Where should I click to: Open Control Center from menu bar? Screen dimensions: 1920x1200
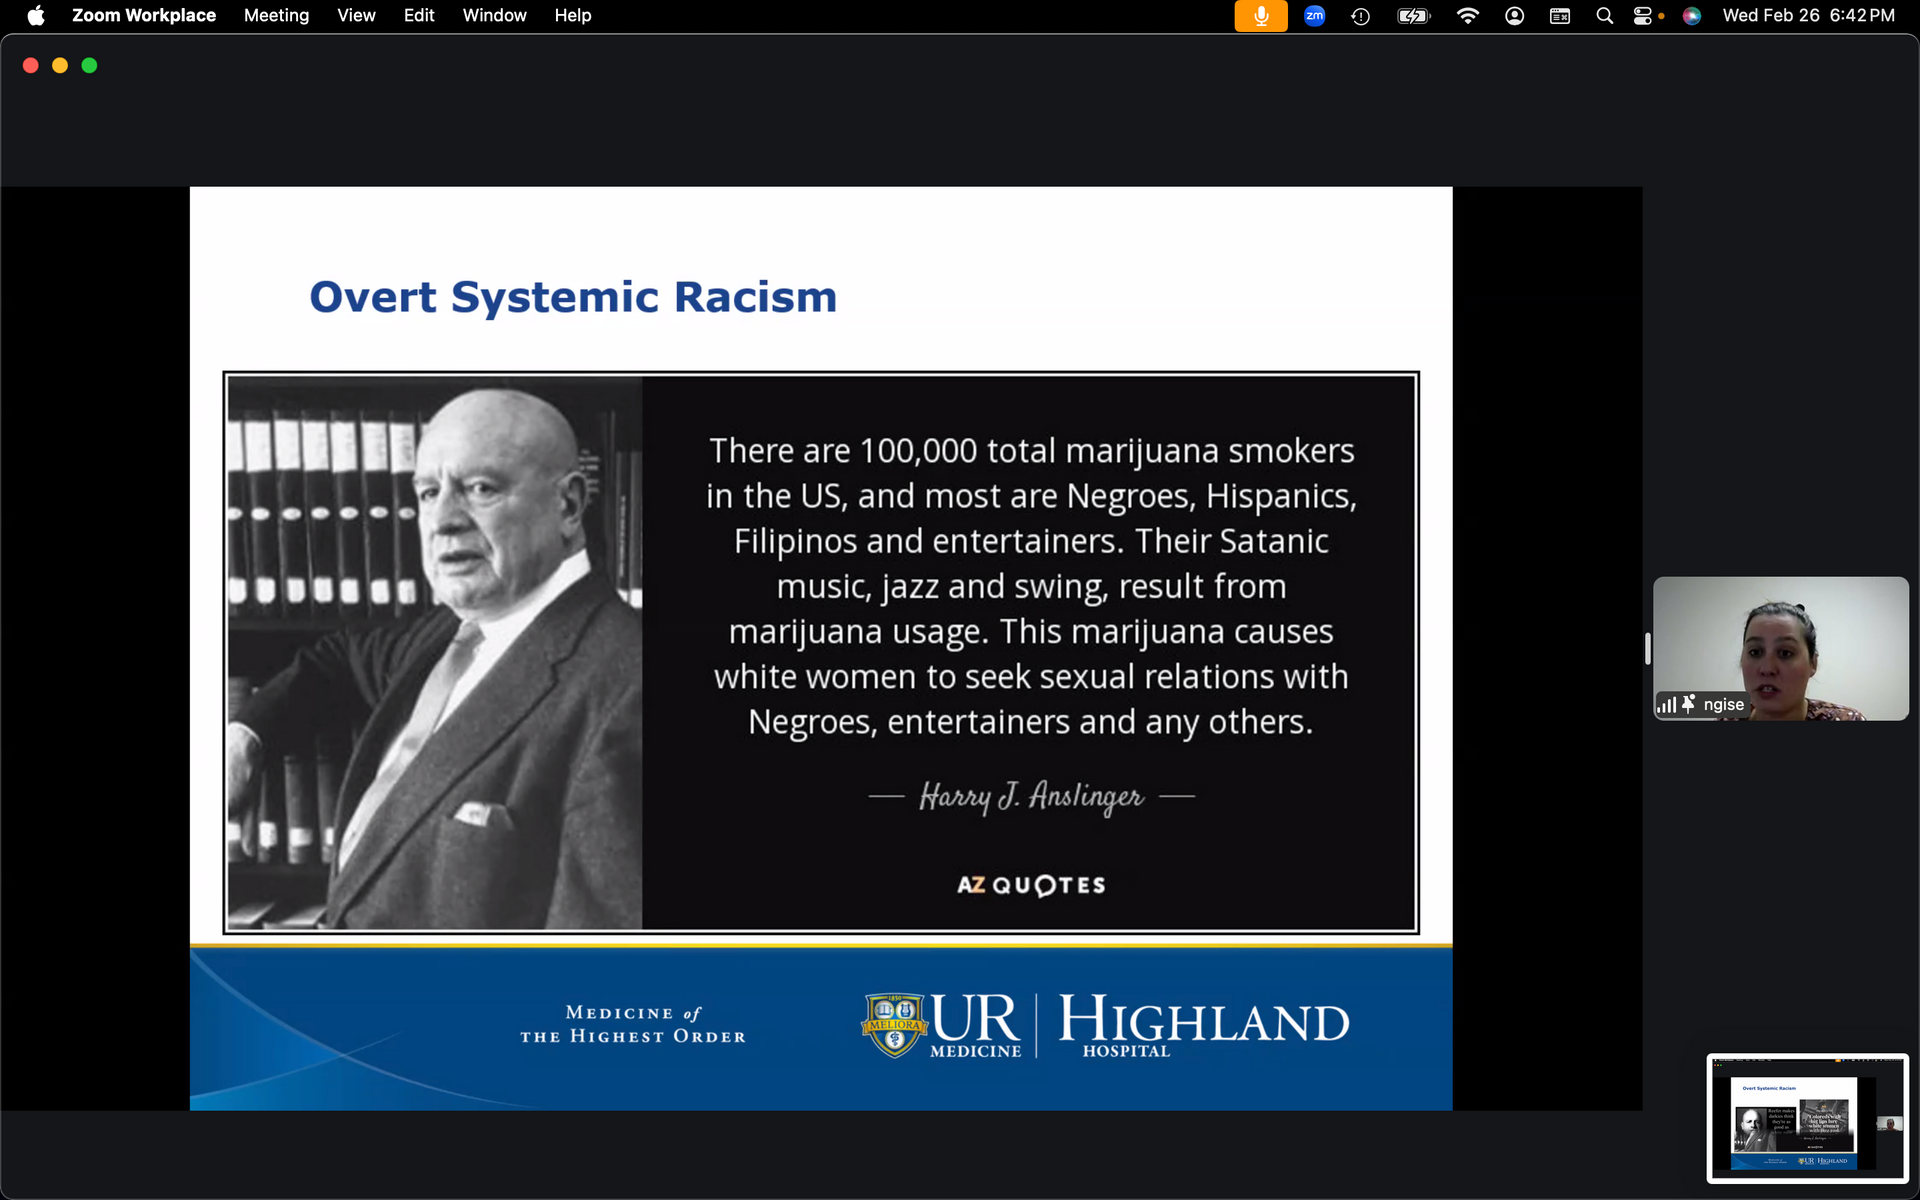pos(1642,16)
